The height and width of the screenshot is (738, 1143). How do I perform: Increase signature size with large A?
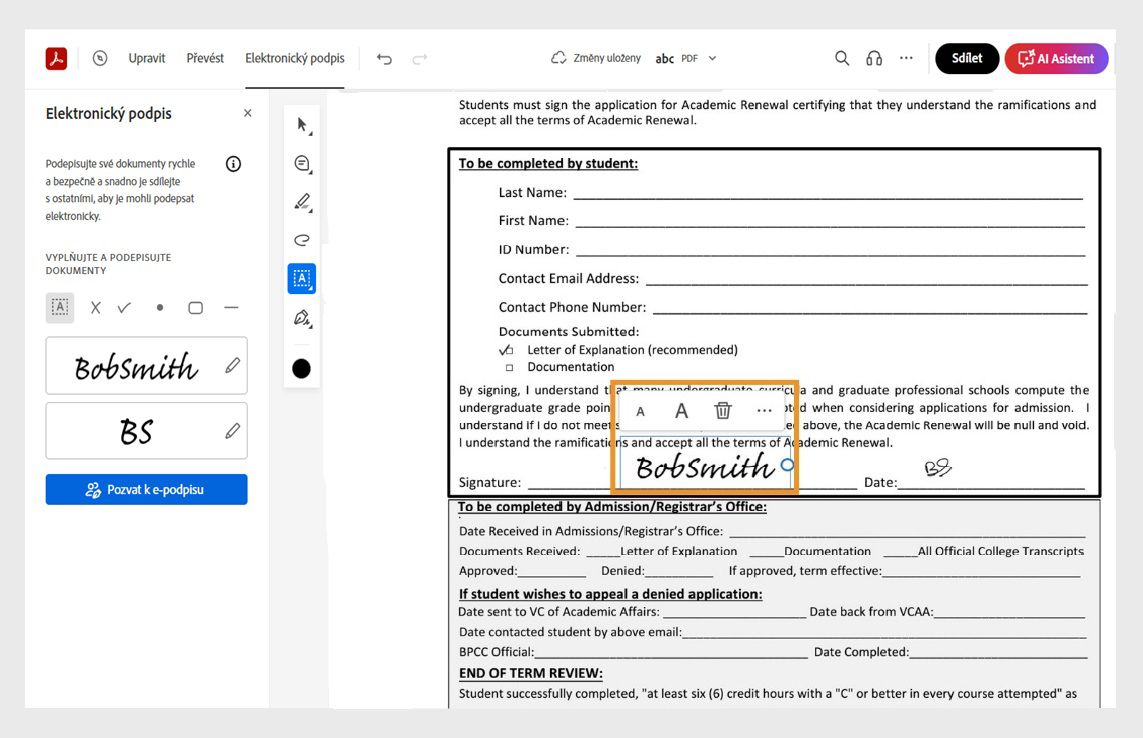(x=681, y=411)
